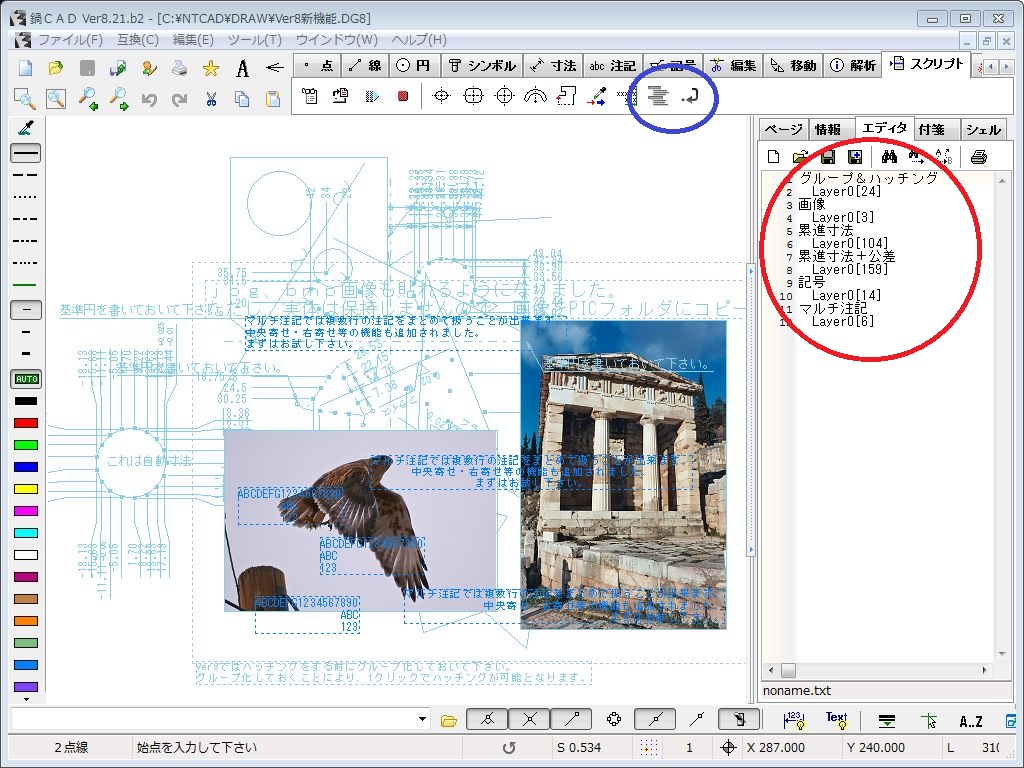Select the letter A text font icon
The height and width of the screenshot is (768, 1024).
coord(242,67)
